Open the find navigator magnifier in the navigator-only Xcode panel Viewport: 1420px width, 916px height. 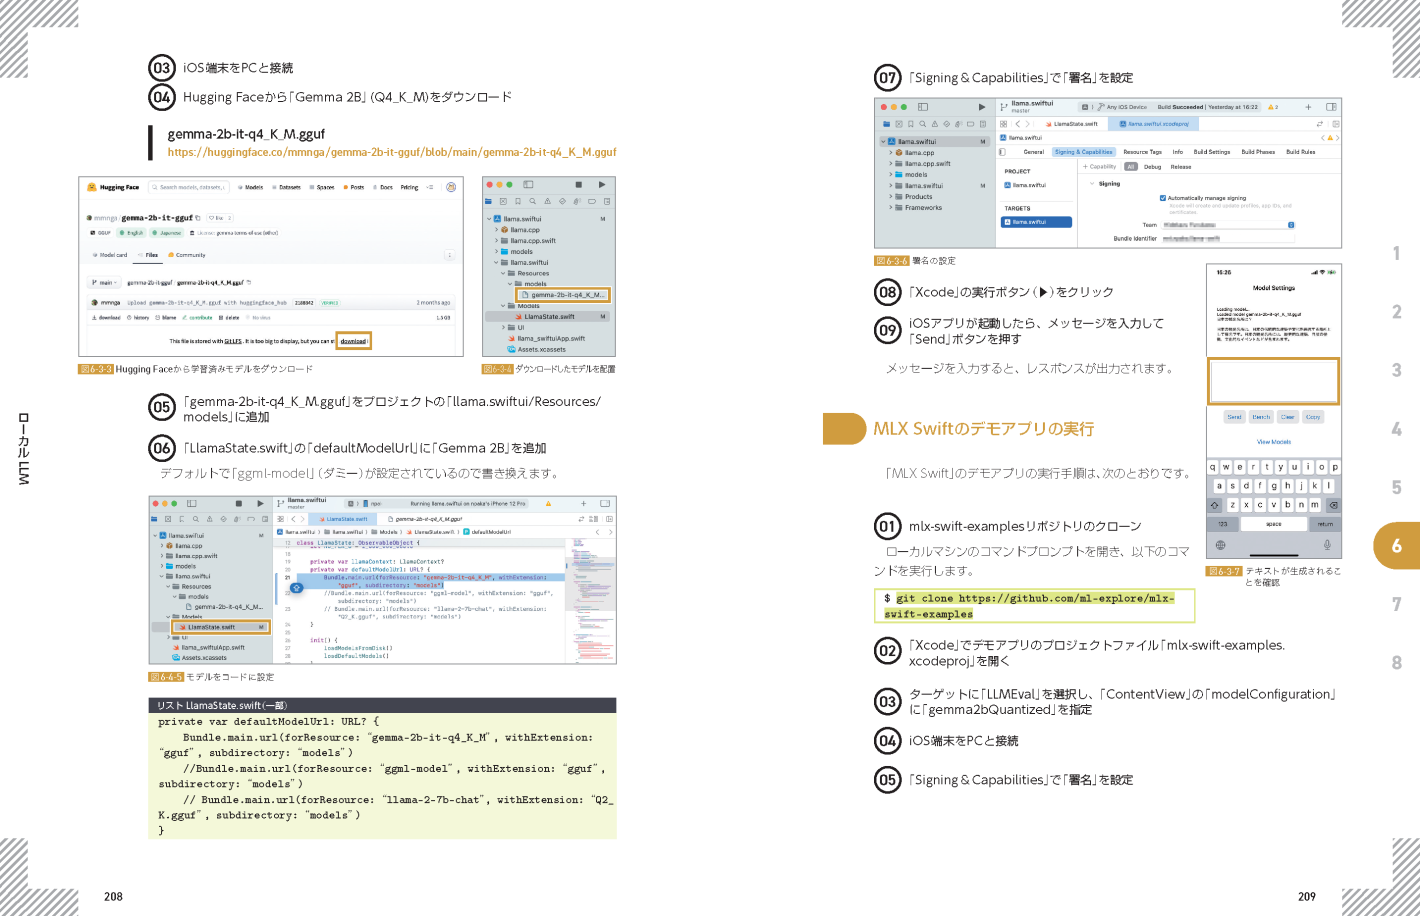pyautogui.click(x=533, y=202)
